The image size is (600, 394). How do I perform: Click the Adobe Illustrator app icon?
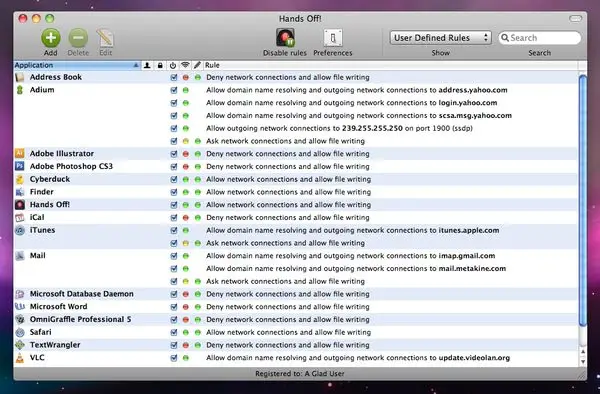tap(20, 153)
